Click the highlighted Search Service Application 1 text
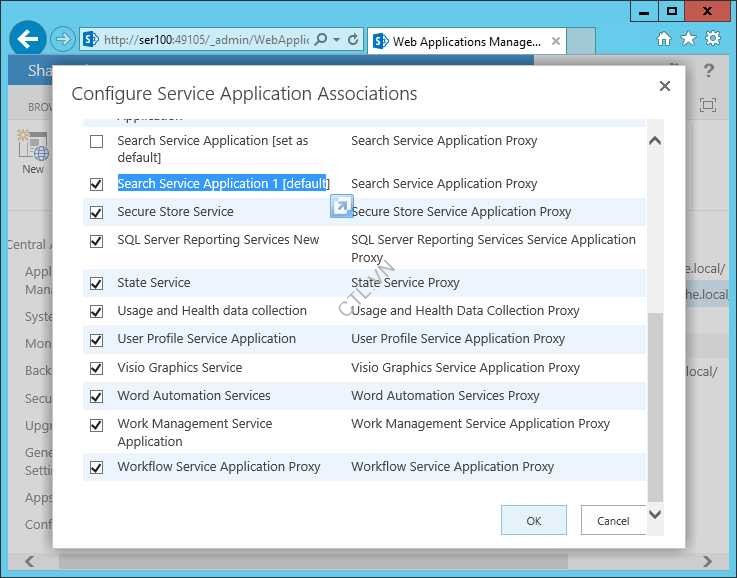 pyautogui.click(x=222, y=183)
